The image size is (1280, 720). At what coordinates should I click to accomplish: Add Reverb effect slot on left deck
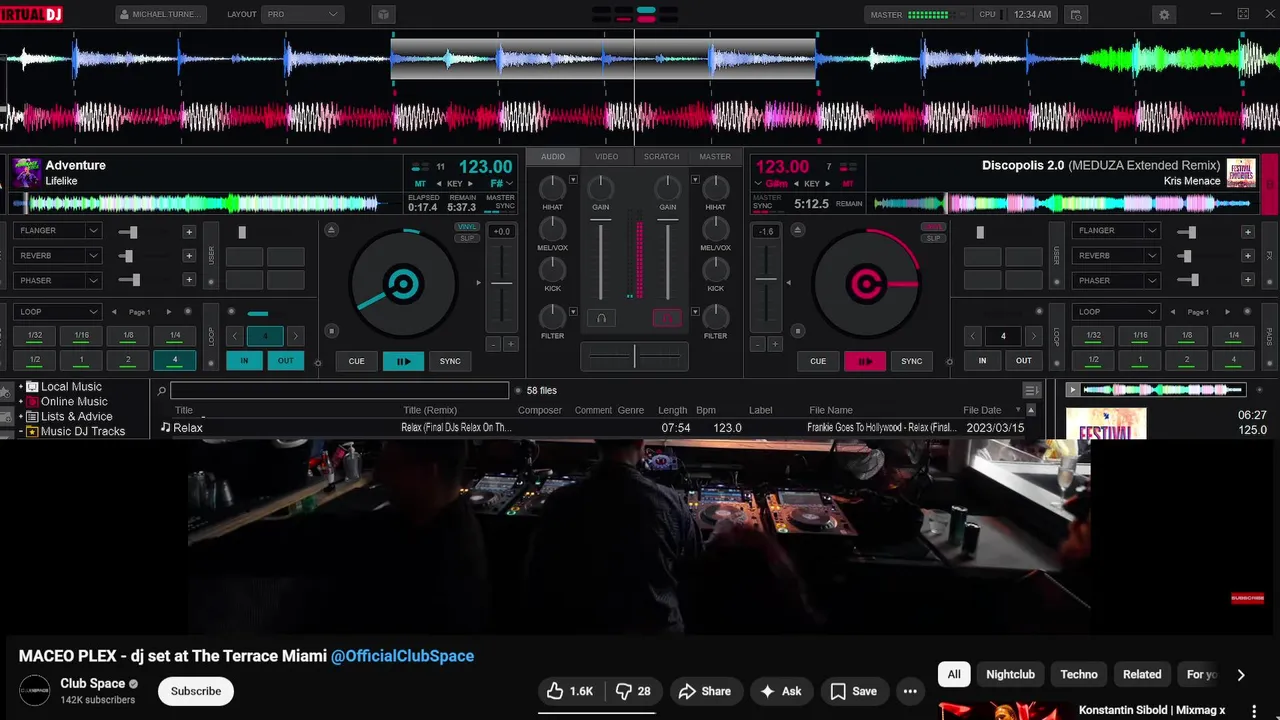pyautogui.click(x=188, y=255)
